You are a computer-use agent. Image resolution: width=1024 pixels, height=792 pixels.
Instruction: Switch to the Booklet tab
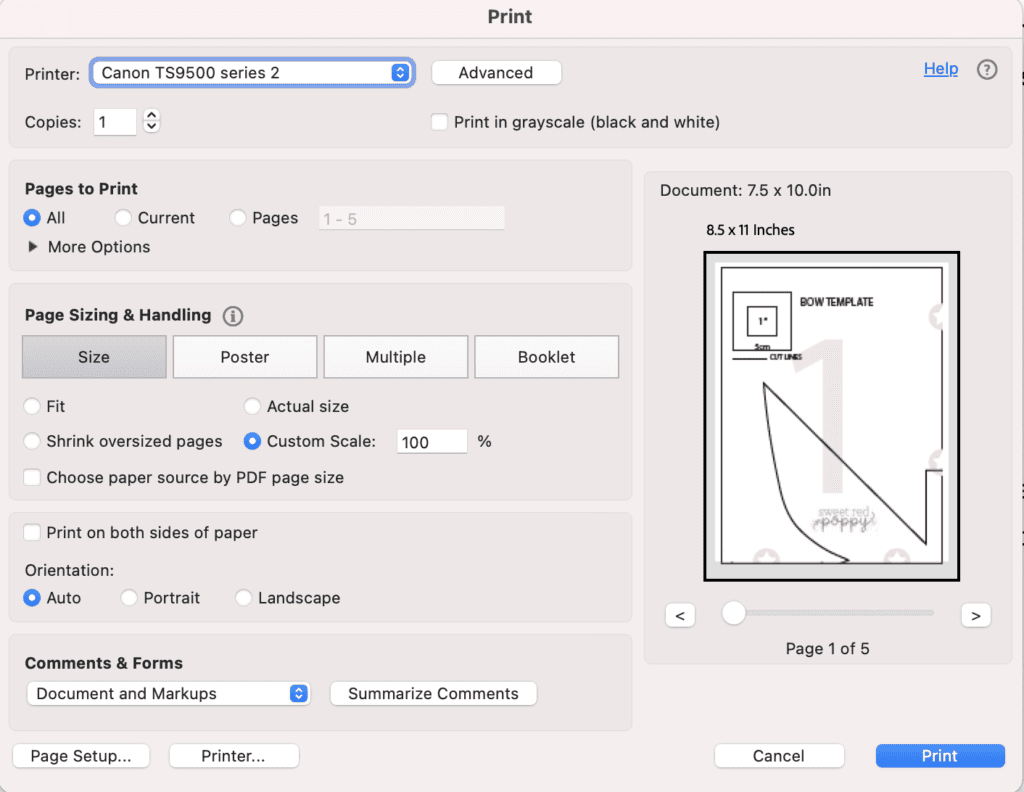click(546, 357)
